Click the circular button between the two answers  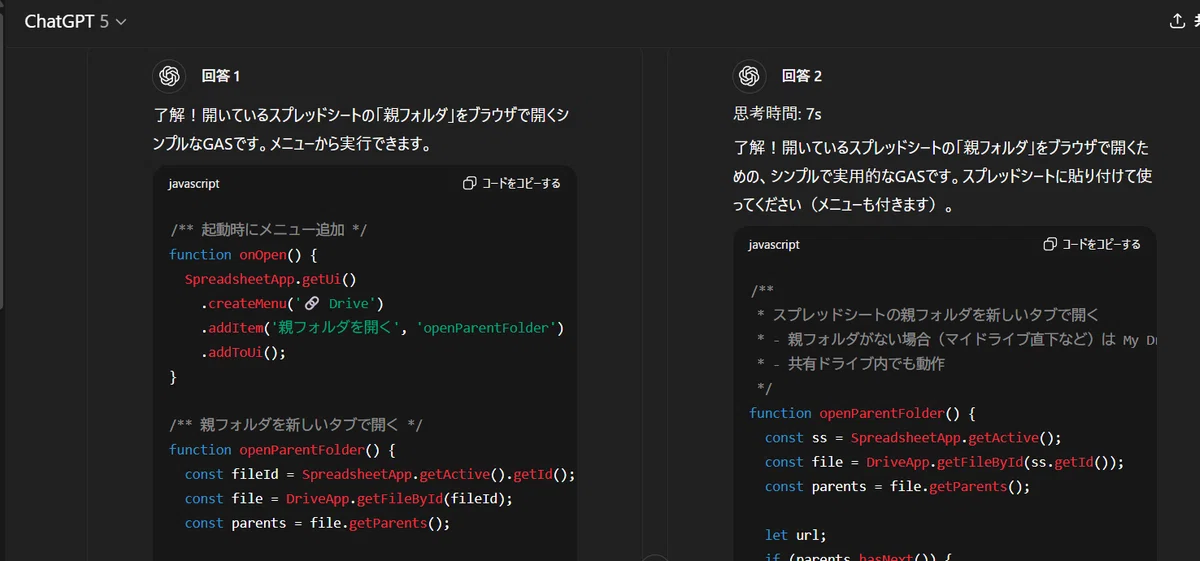(x=654, y=556)
